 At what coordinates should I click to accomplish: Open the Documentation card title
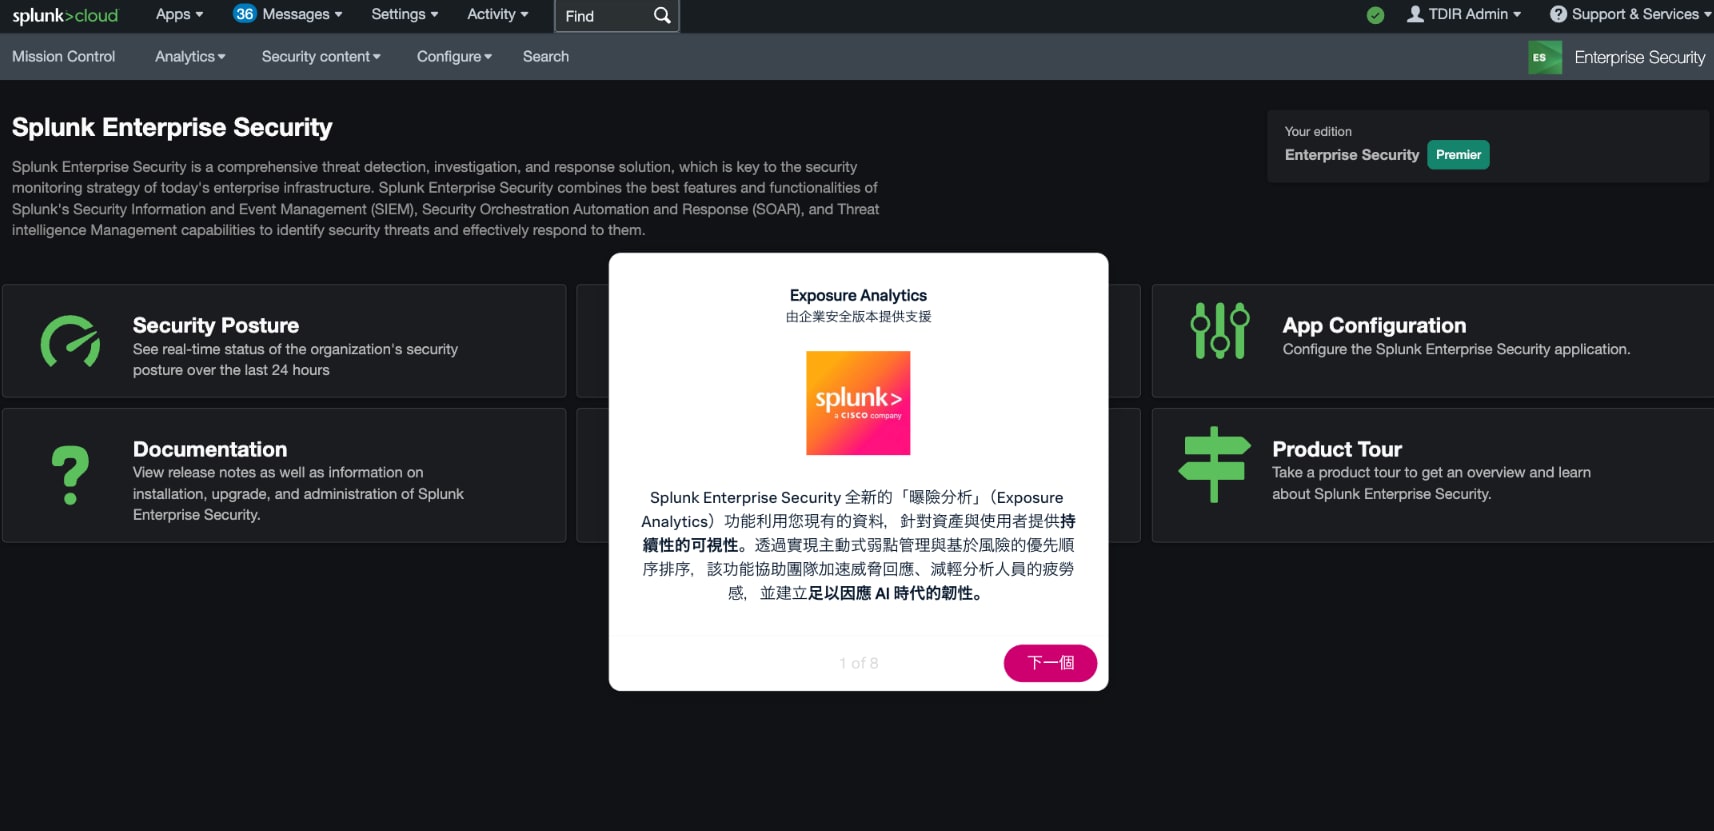pos(210,449)
